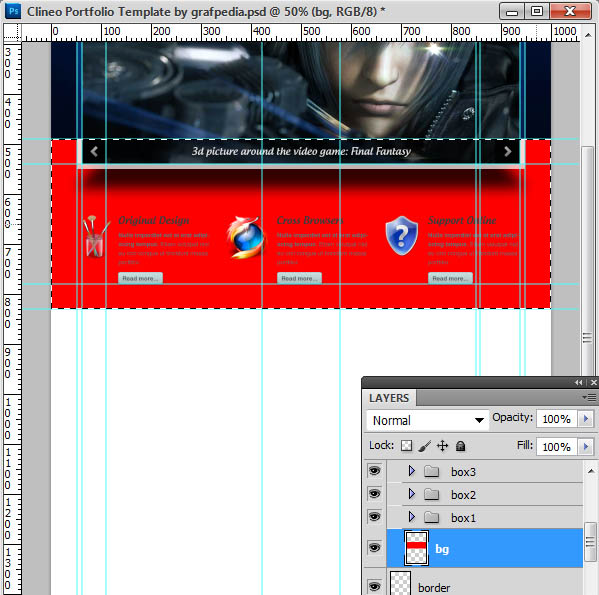Screen dimensions: 599x595
Task: Click the box3 folder icon
Action: [x=432, y=471]
